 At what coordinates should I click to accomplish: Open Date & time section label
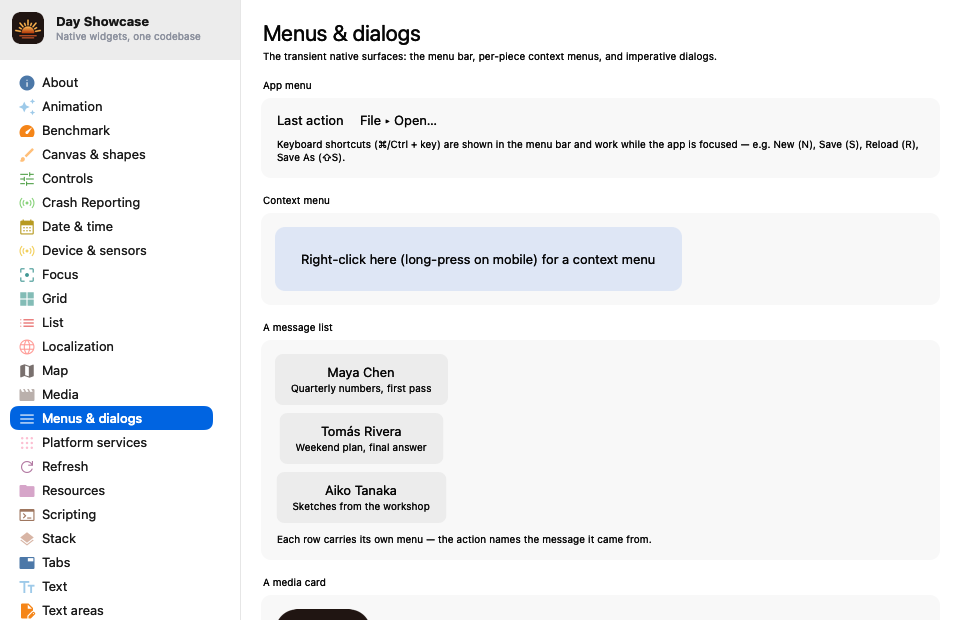click(x=77, y=226)
